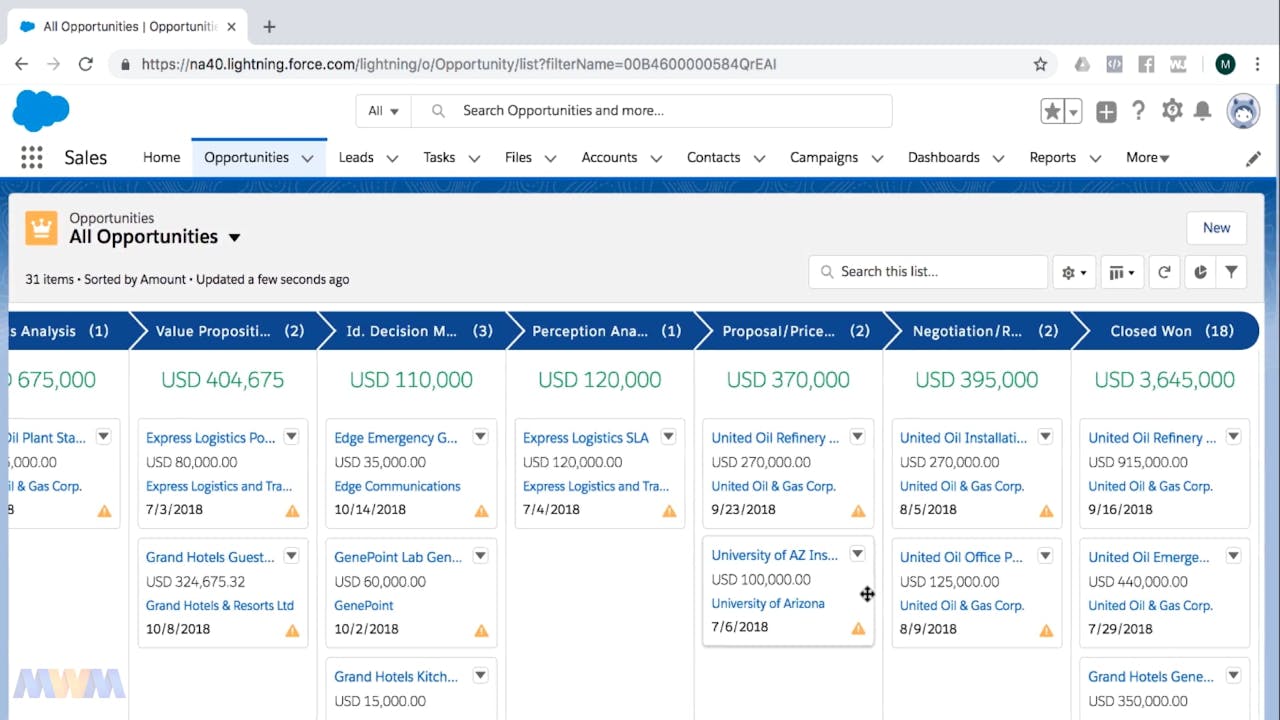Switch to the Accounts tab
The image size is (1280, 720).
coord(609,158)
